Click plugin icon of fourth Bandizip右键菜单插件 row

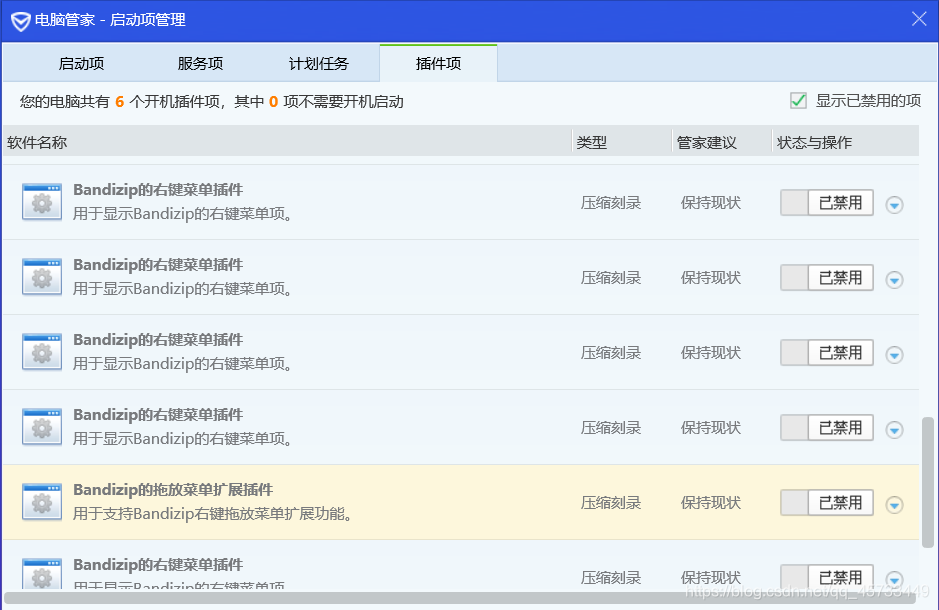coord(42,427)
